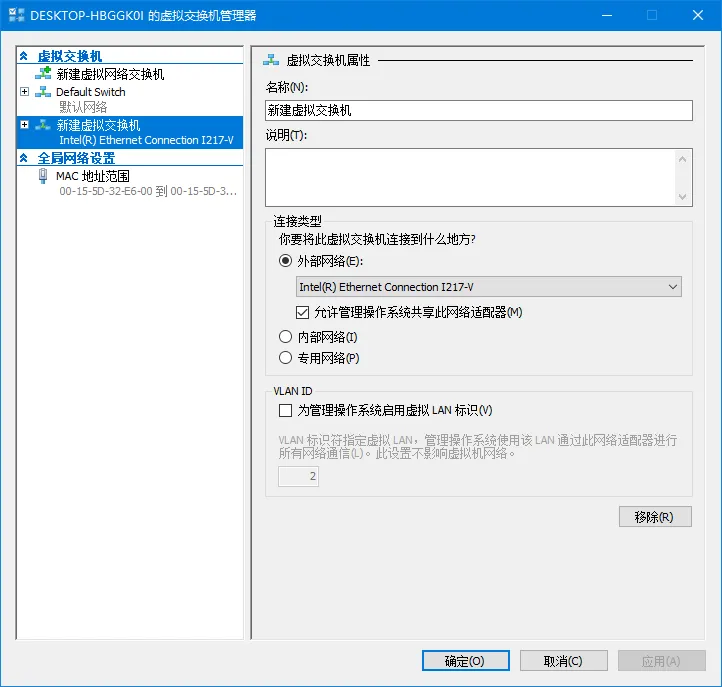Click the 默认网络 subtitle text
Image resolution: width=722 pixels, height=687 pixels.
(83, 107)
